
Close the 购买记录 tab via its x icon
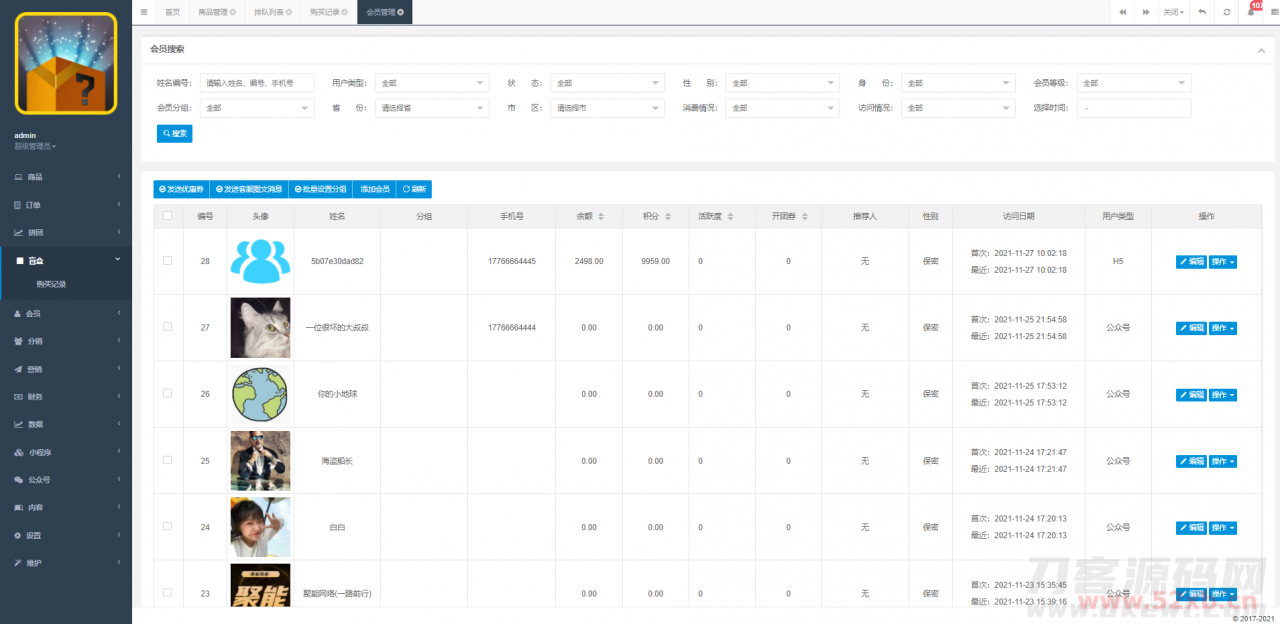(346, 12)
